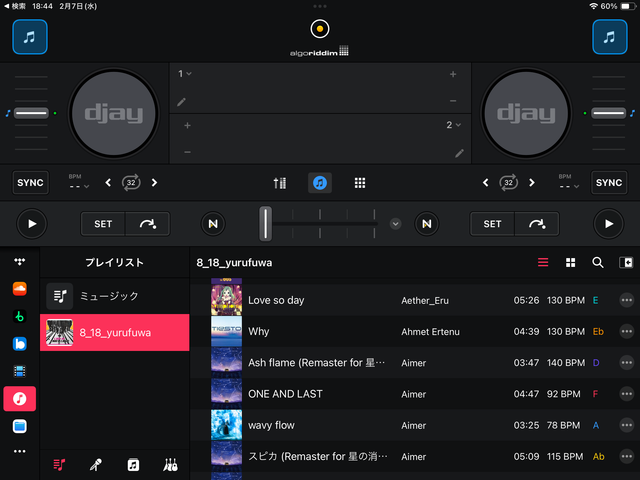
Task: Set cue point on left deck
Action: 103,224
